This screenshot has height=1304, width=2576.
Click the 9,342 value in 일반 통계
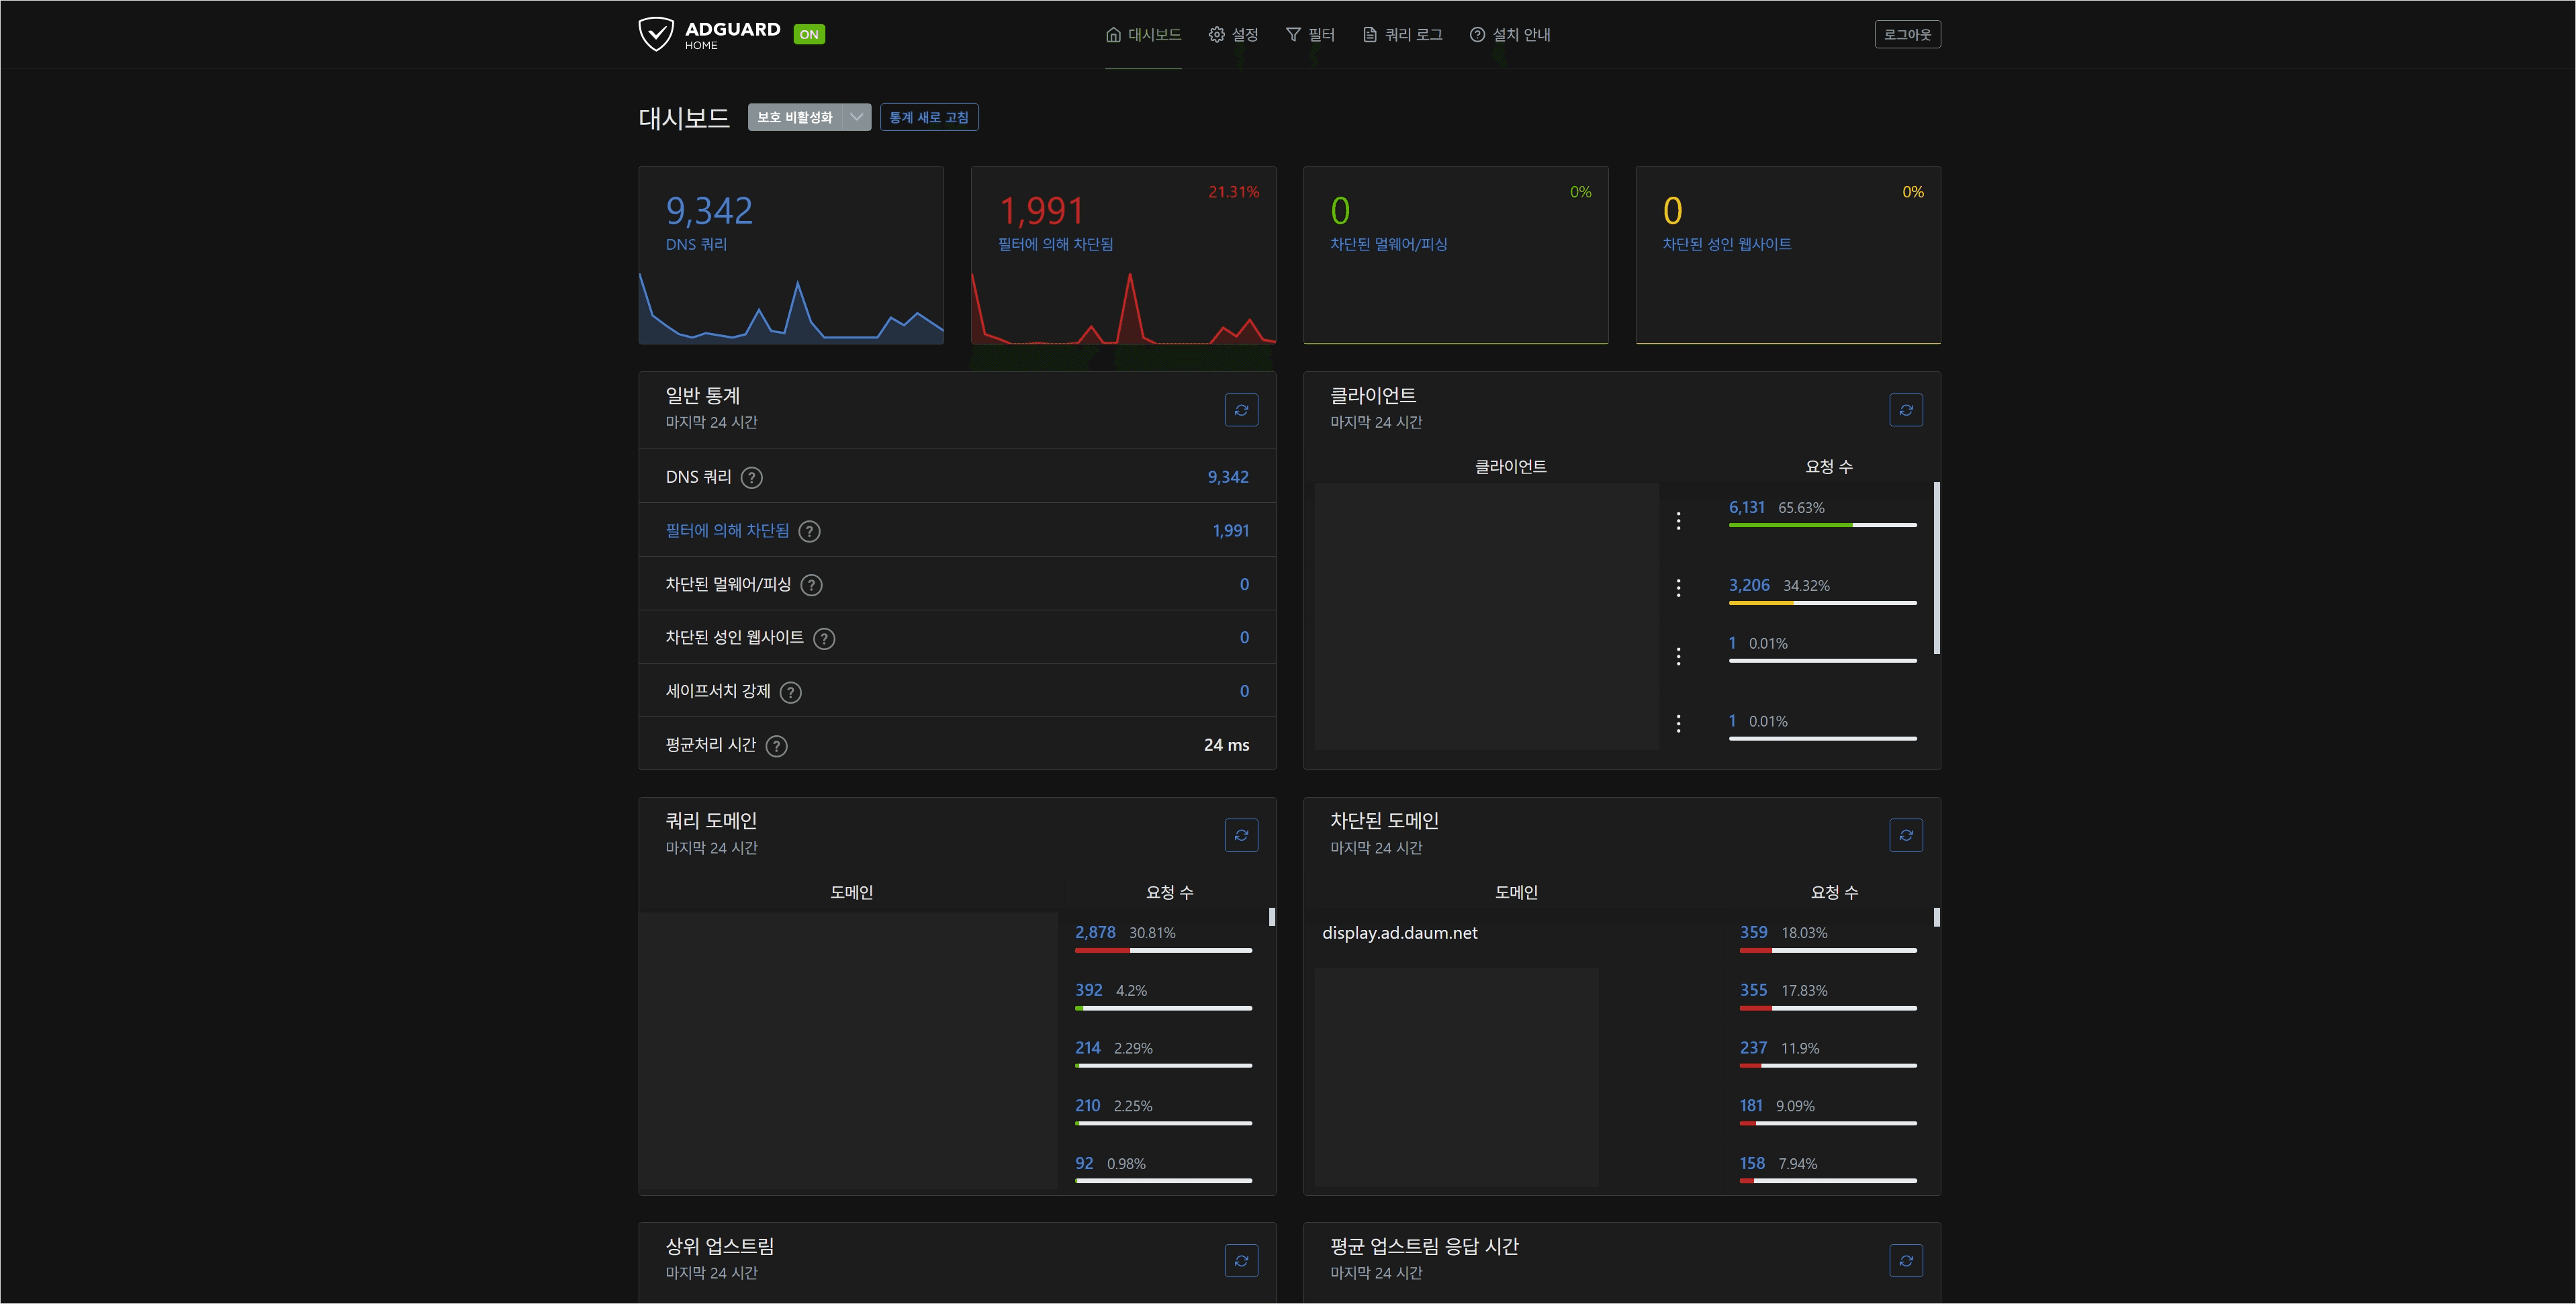[1228, 478]
